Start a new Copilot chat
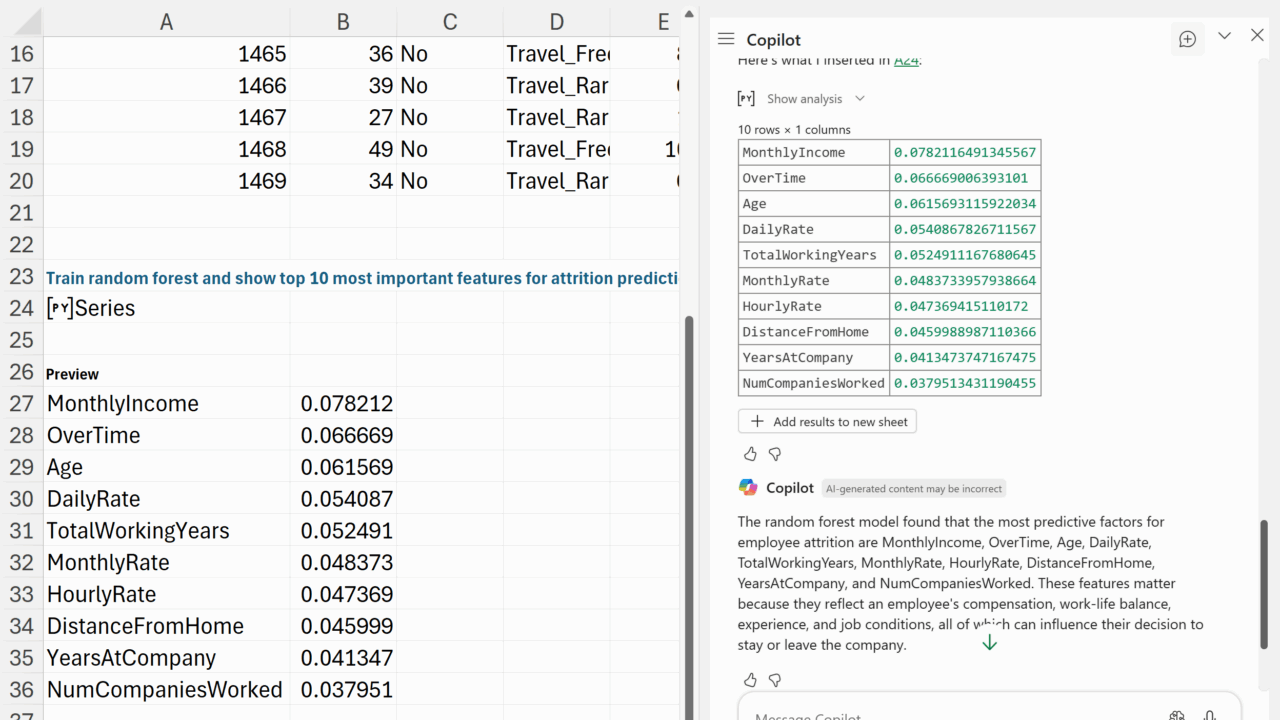Image resolution: width=1280 pixels, height=720 pixels. pos(1187,39)
